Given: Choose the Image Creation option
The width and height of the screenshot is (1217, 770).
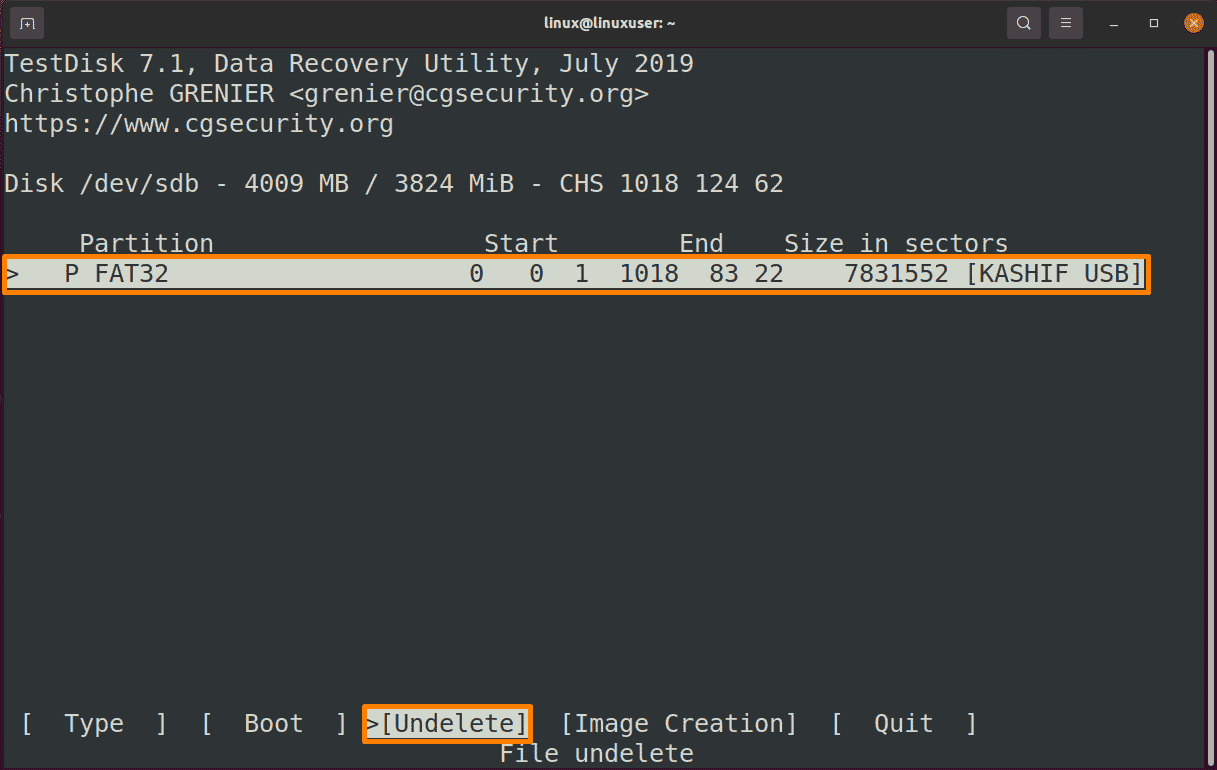Looking at the screenshot, I should 679,723.
